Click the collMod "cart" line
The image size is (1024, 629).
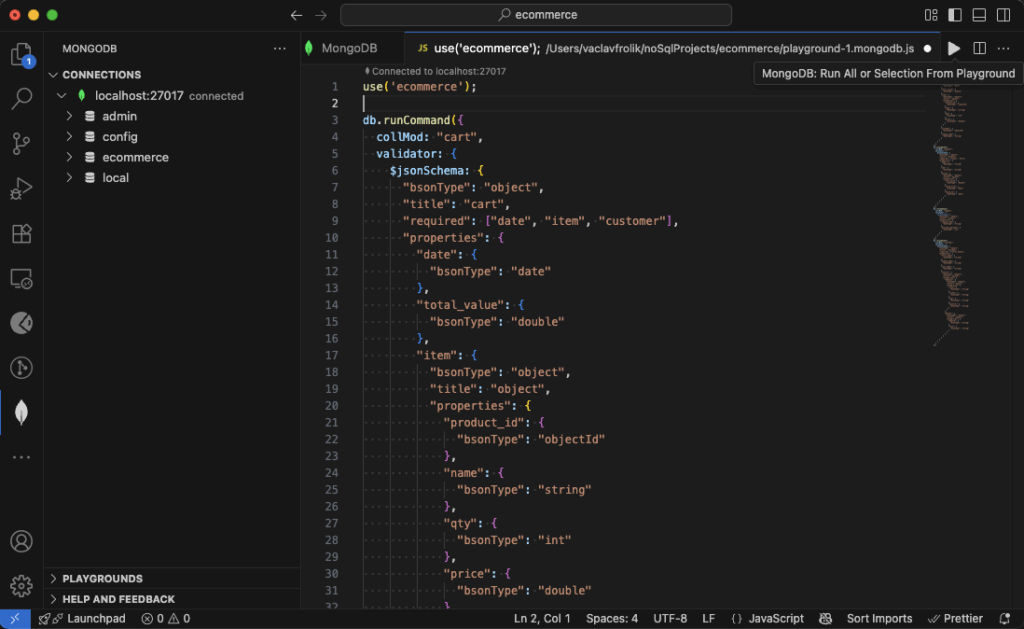(429, 137)
